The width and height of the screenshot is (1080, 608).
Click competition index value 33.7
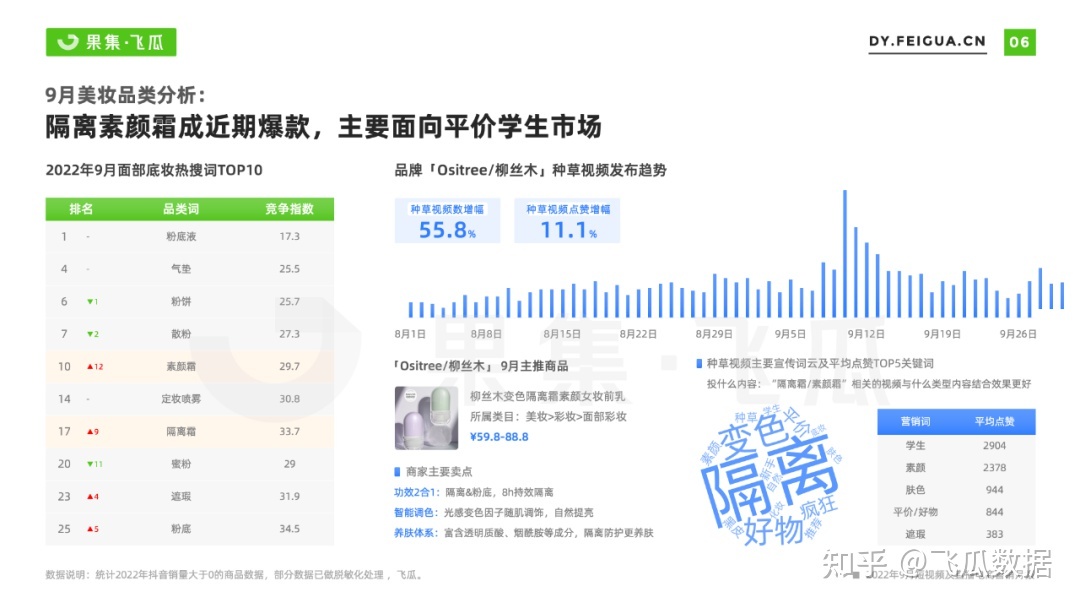(x=289, y=432)
